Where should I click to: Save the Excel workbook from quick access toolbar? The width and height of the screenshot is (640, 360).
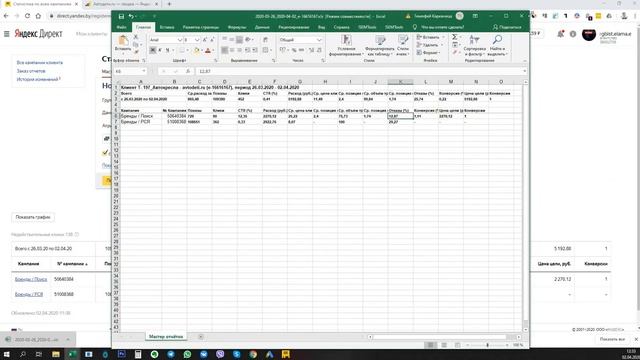(121, 16)
